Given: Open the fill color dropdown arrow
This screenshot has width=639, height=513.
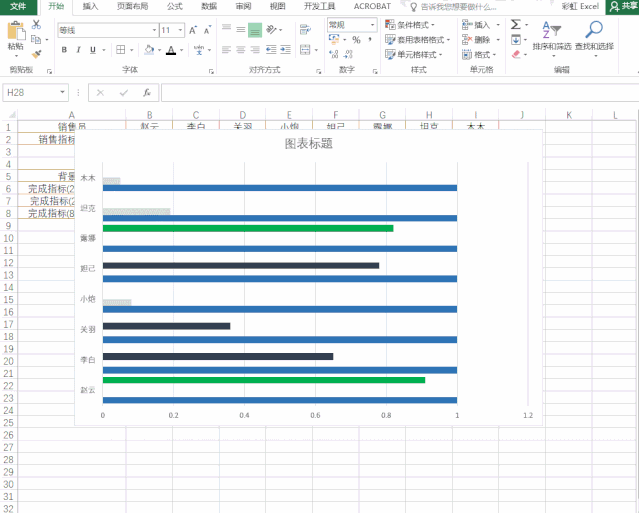Looking at the screenshot, I should coord(159,50).
